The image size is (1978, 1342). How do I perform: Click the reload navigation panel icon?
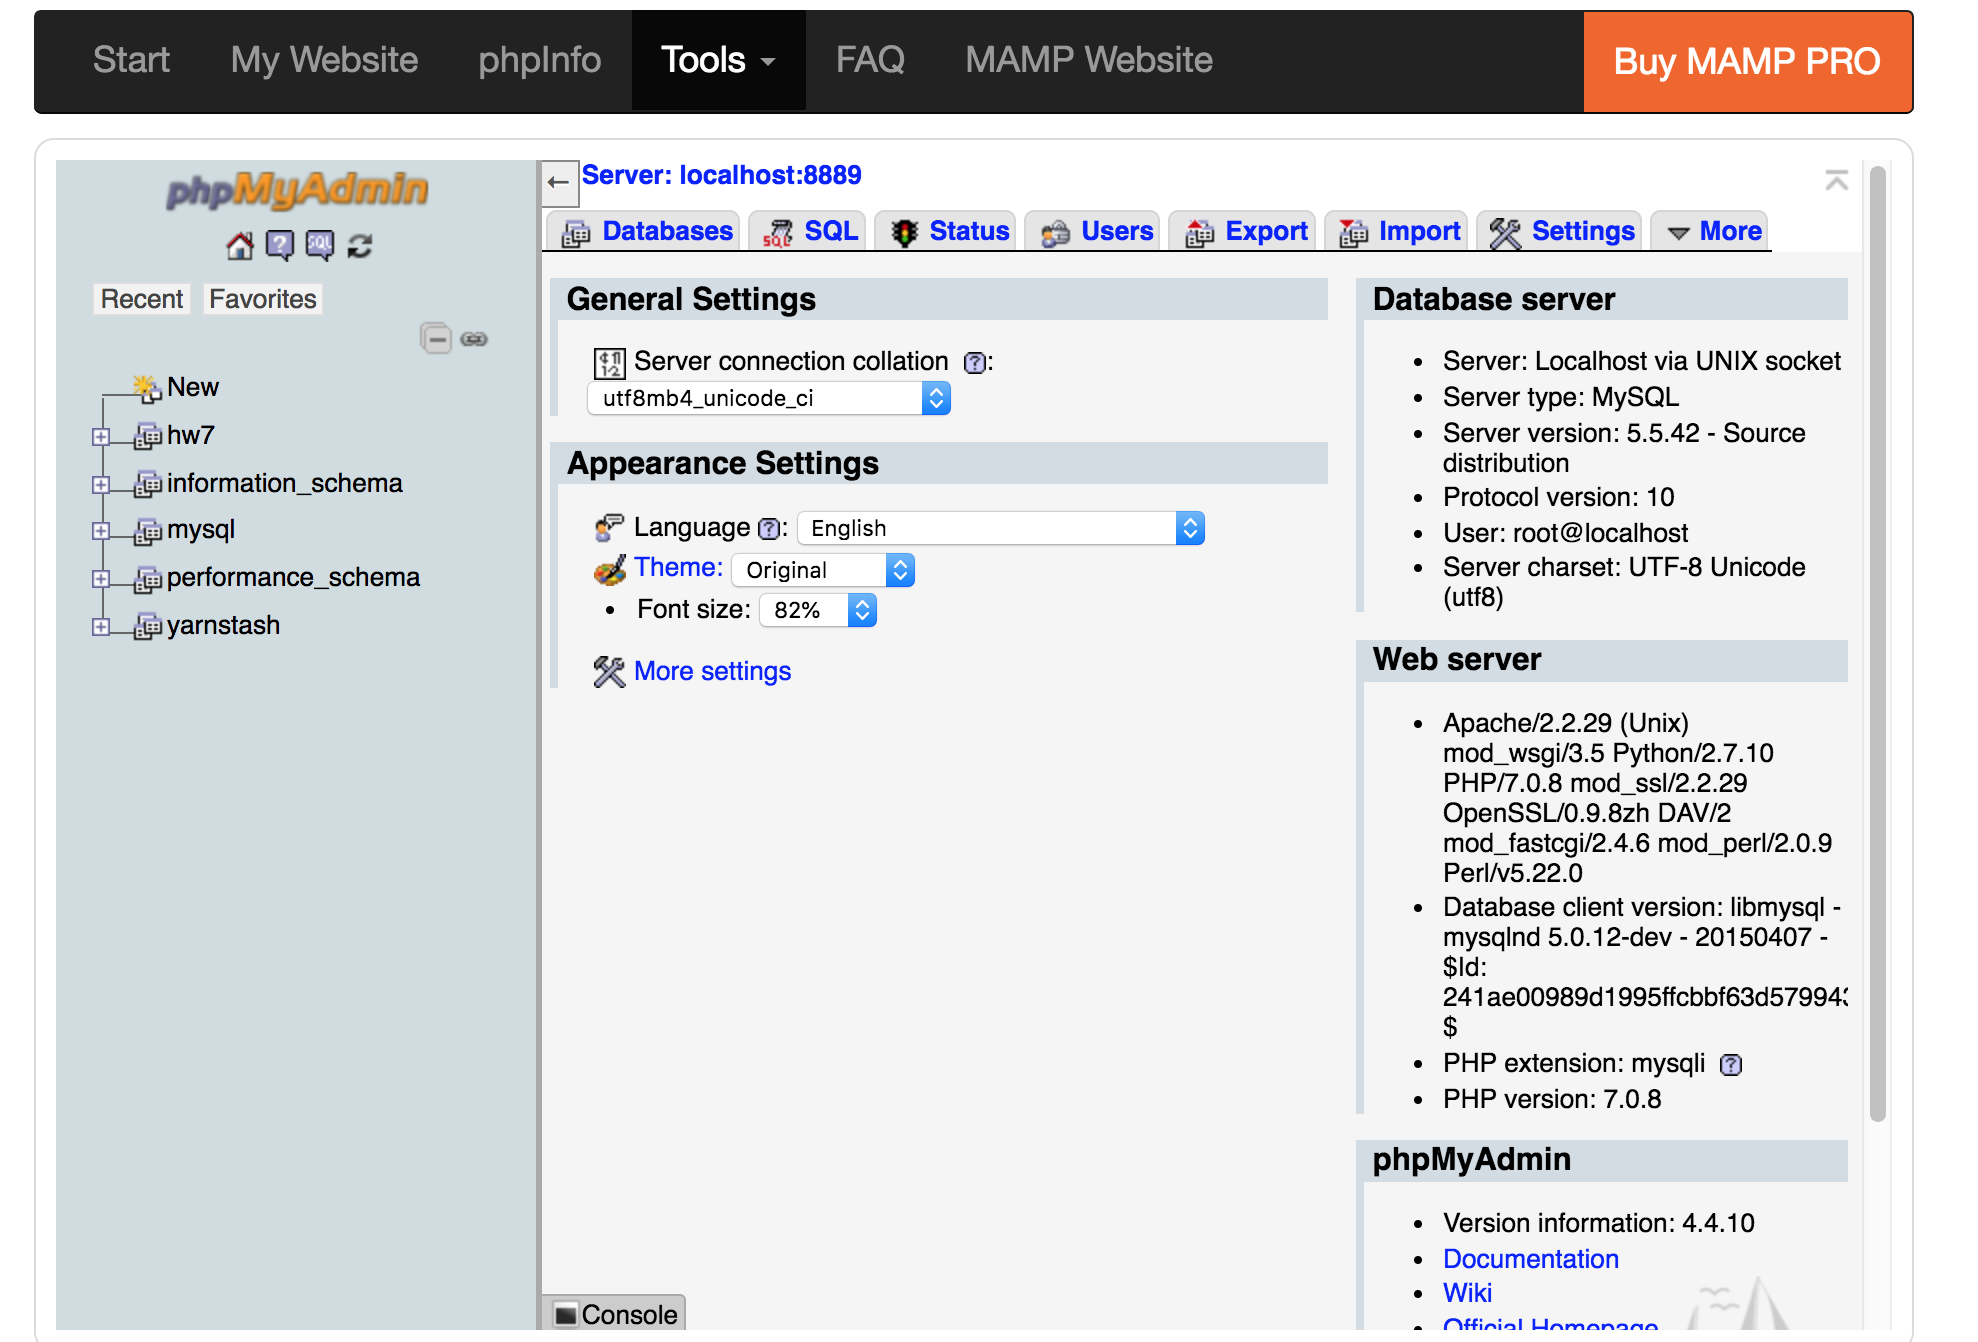tap(360, 246)
